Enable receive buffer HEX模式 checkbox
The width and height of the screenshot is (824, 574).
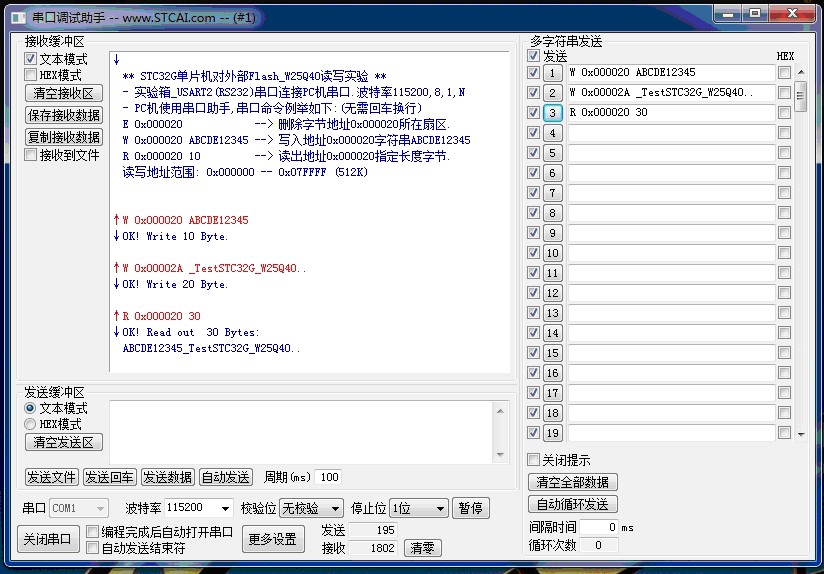click(30, 75)
